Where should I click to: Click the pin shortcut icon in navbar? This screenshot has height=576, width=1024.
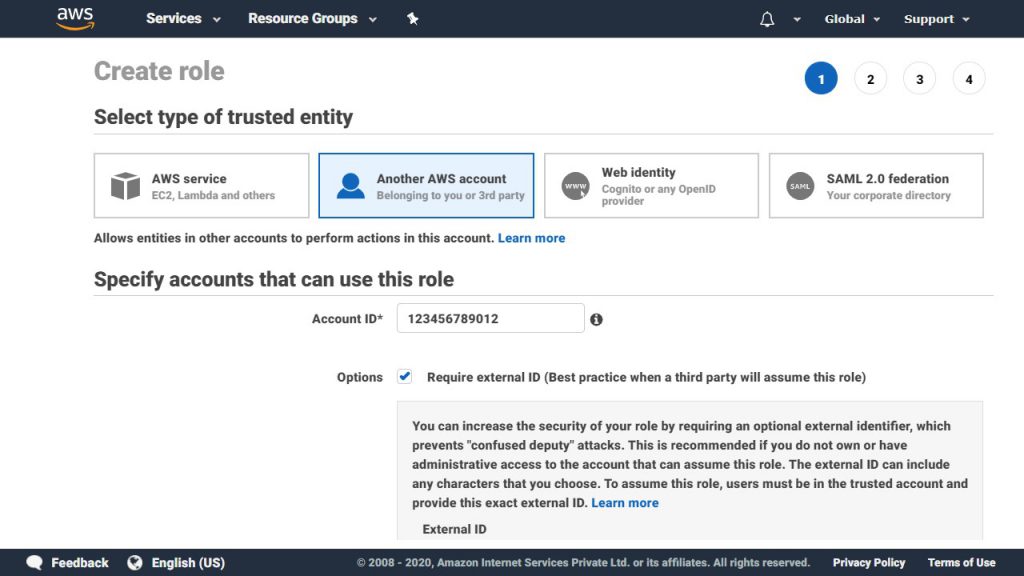tap(413, 19)
